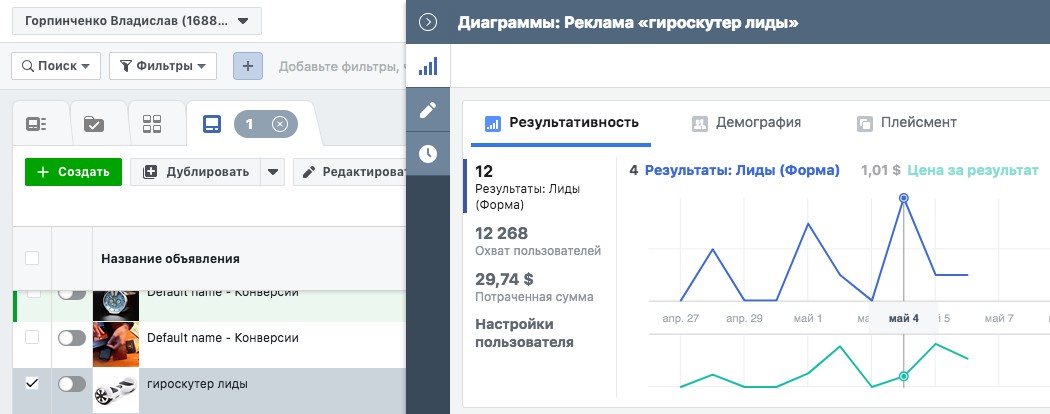This screenshot has width=1050, height=414.
Task: Click the май 4 peak point on blue line
Action: pos(903,198)
